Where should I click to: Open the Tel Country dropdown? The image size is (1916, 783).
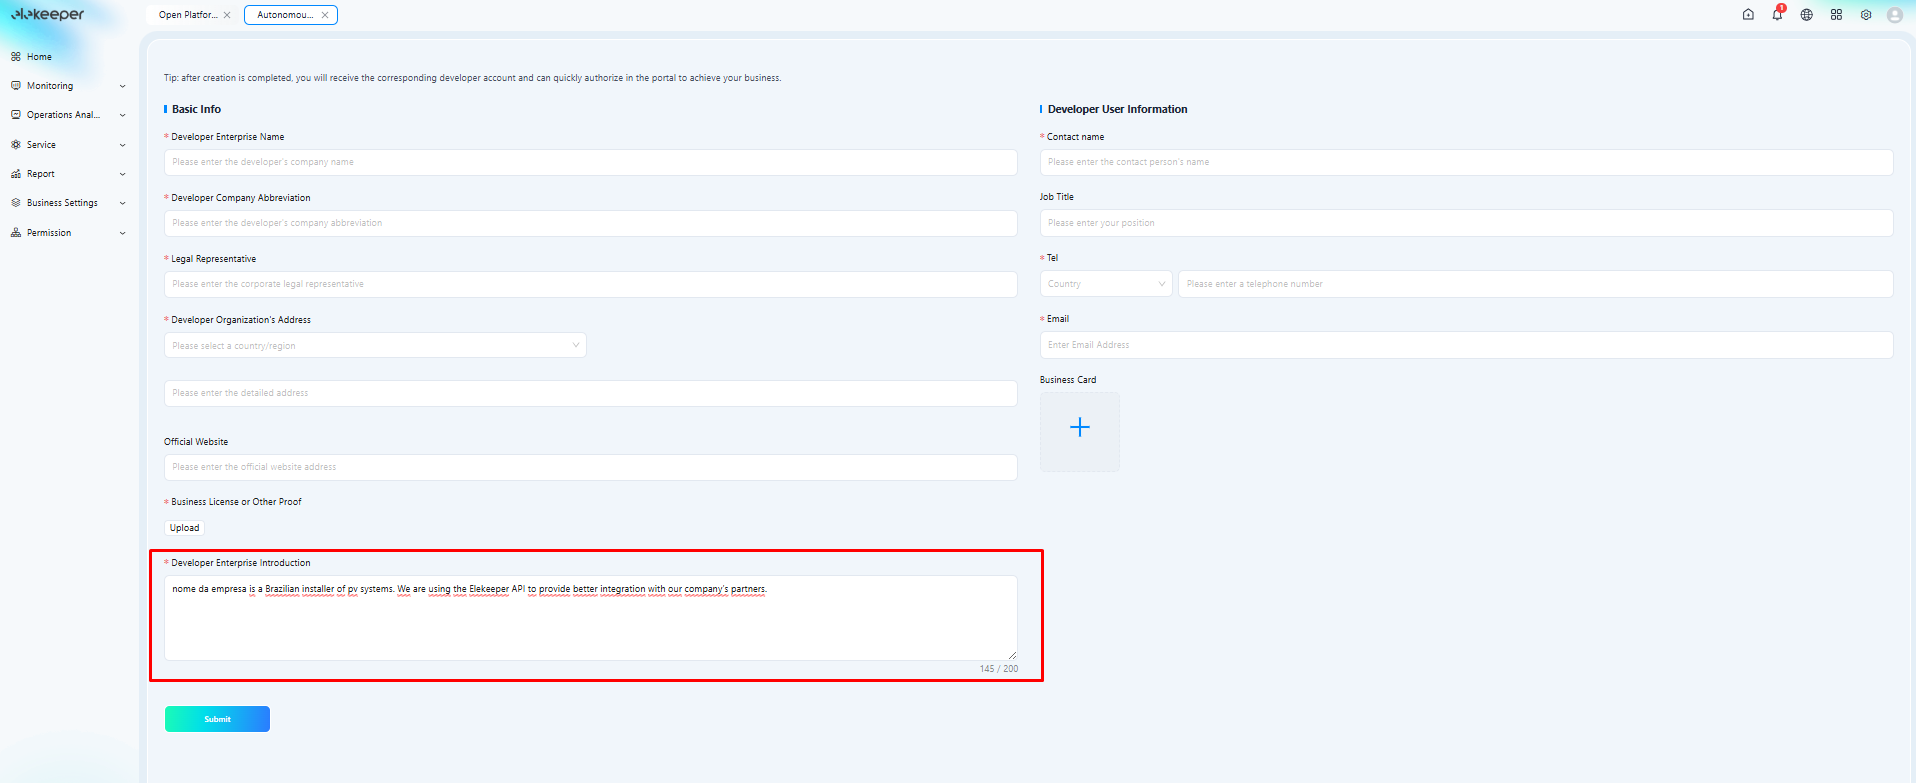pyautogui.click(x=1106, y=284)
